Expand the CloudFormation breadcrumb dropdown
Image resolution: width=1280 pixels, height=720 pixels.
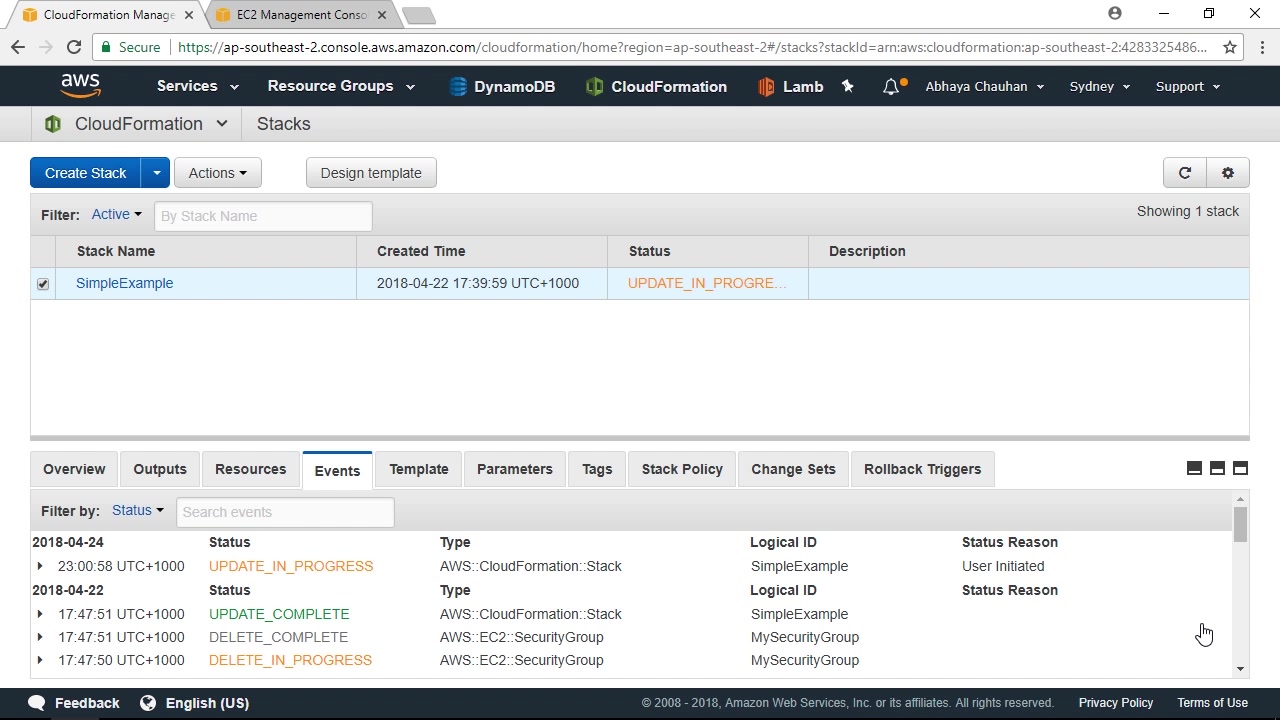[222, 124]
